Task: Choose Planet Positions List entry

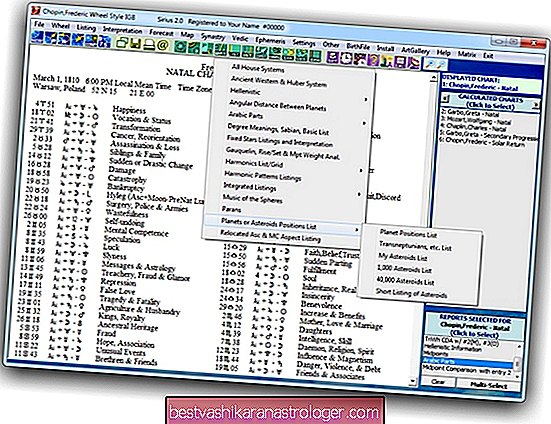Action: [x=408, y=234]
